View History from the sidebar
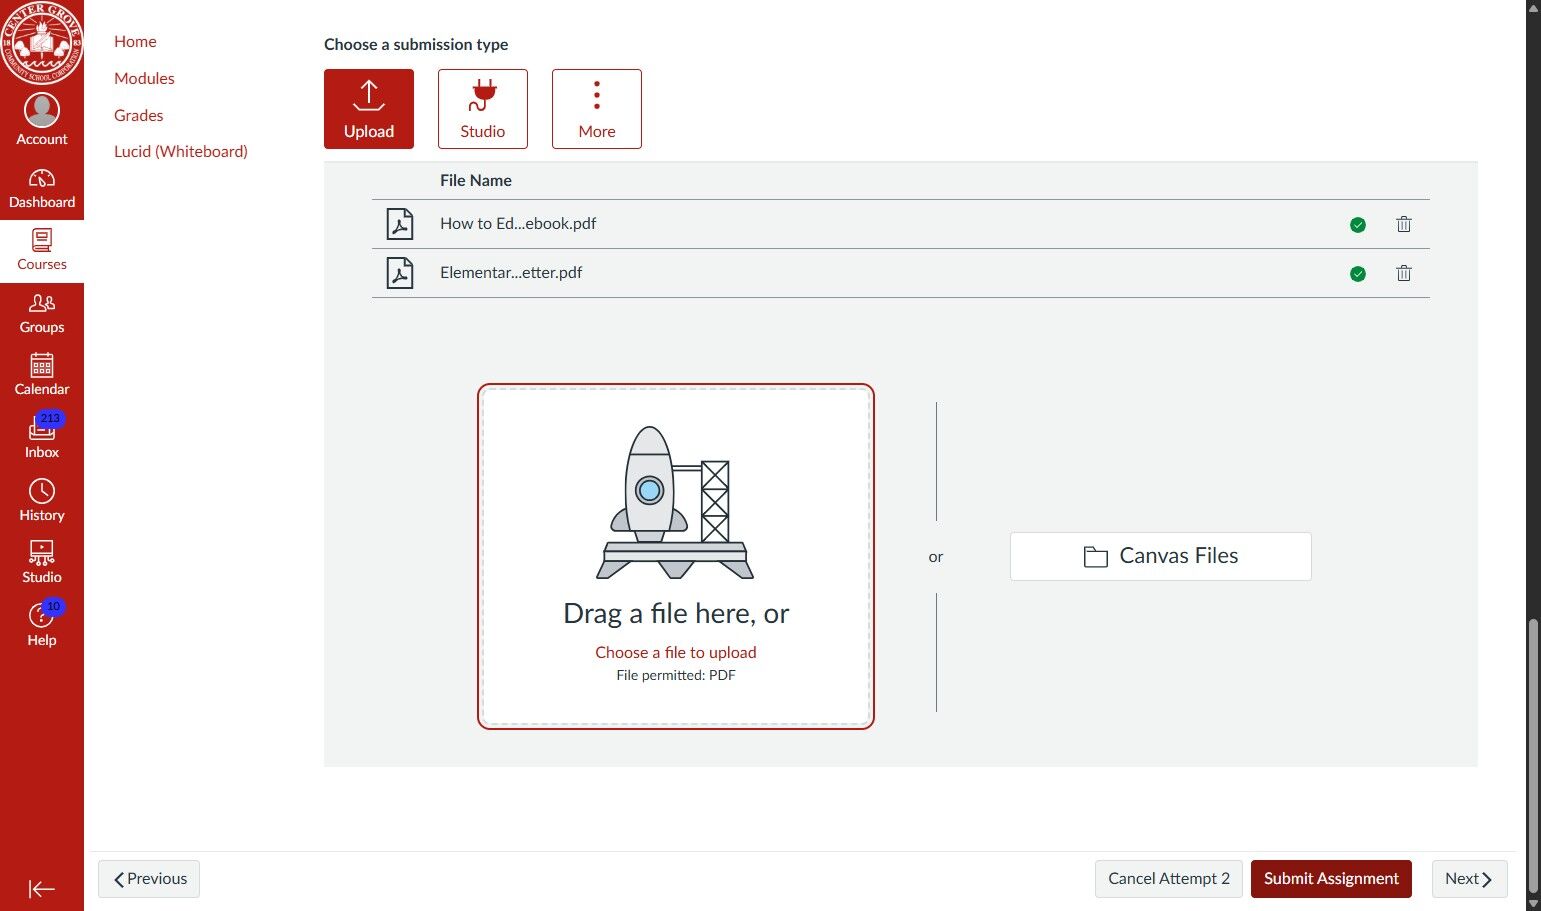 pyautogui.click(x=41, y=499)
